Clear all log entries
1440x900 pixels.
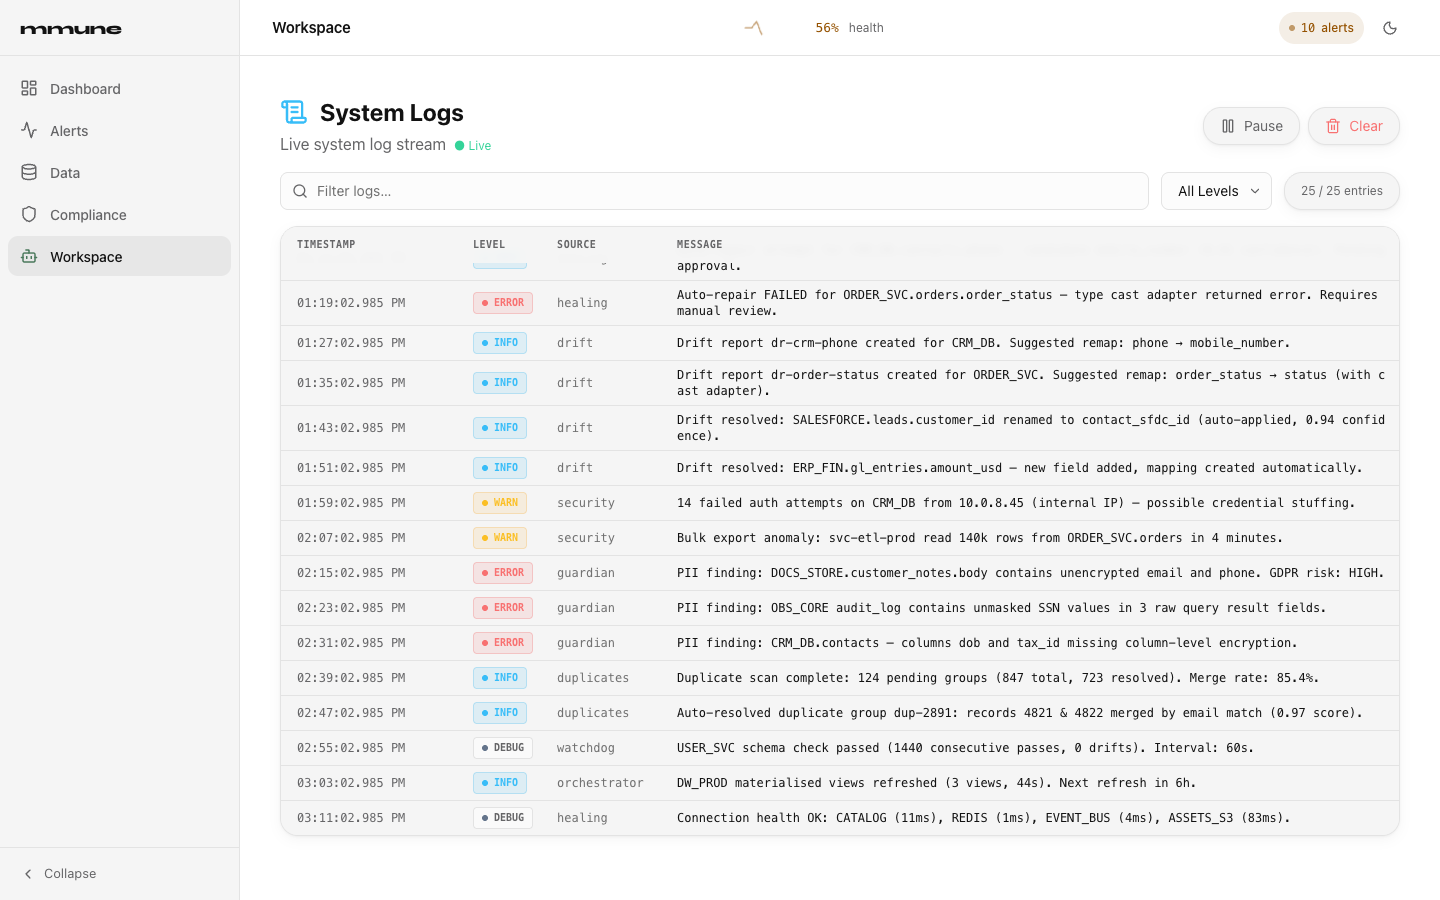[x=1354, y=126]
